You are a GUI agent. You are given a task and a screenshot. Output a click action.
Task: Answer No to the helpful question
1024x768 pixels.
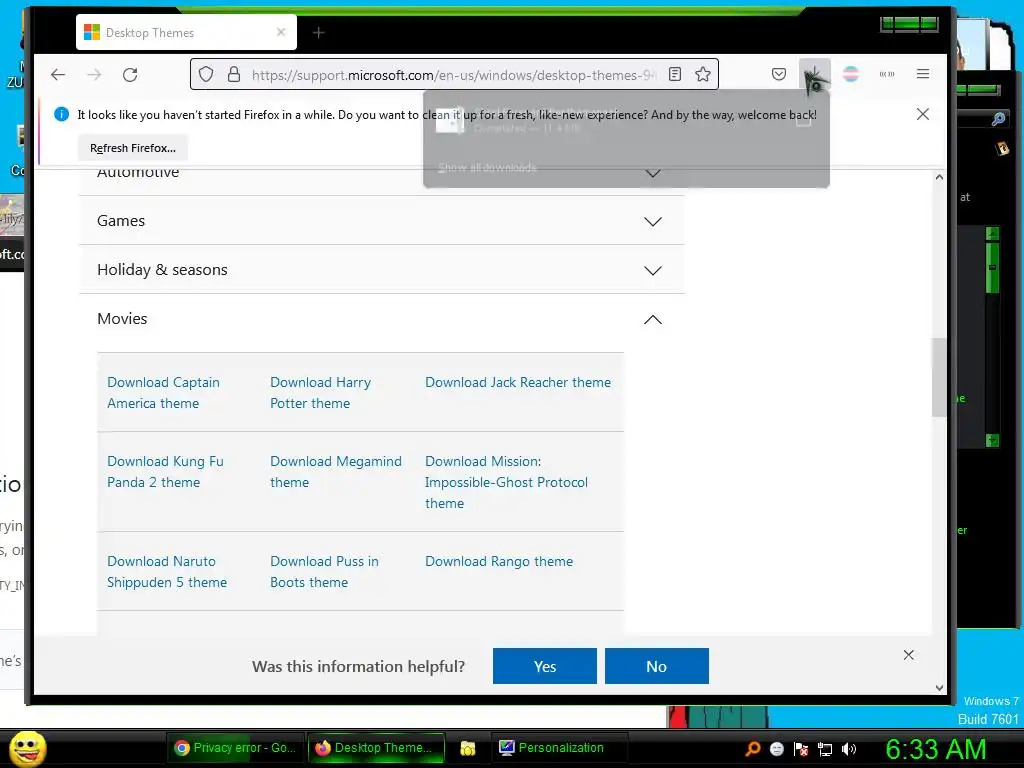click(x=656, y=666)
